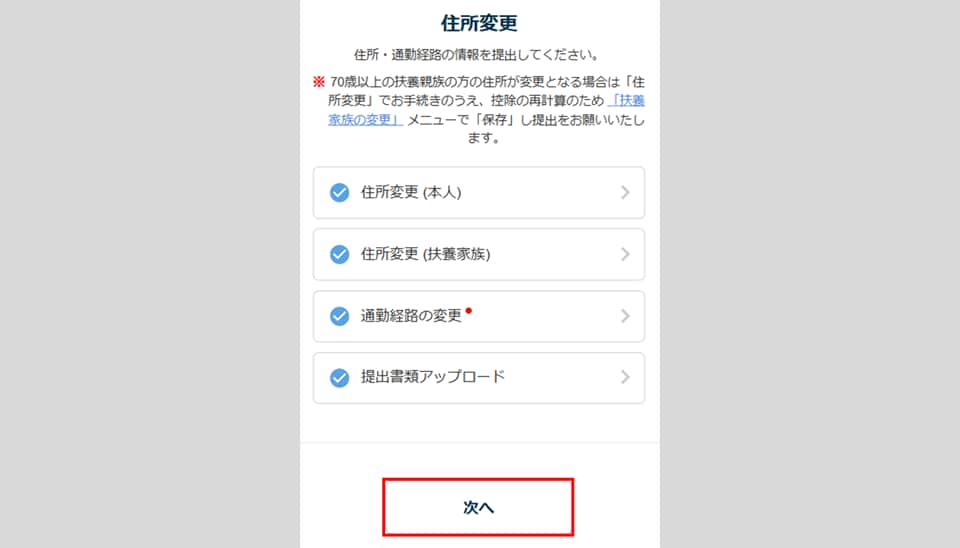This screenshot has height=548, width=960.
Task: Expand 住所変更 (本人) using its right chevron
Action: [625, 193]
